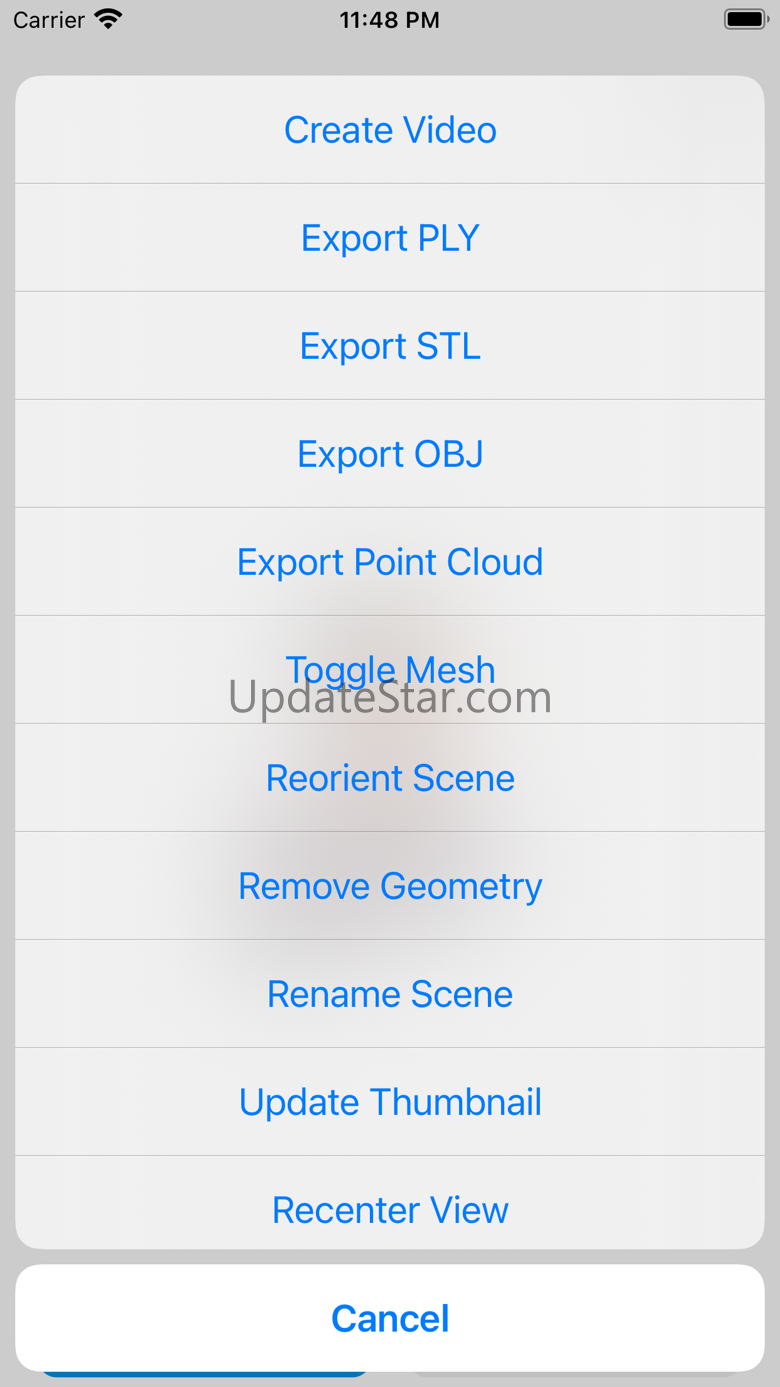Click the gray button peeking below Cancel

580,1376
